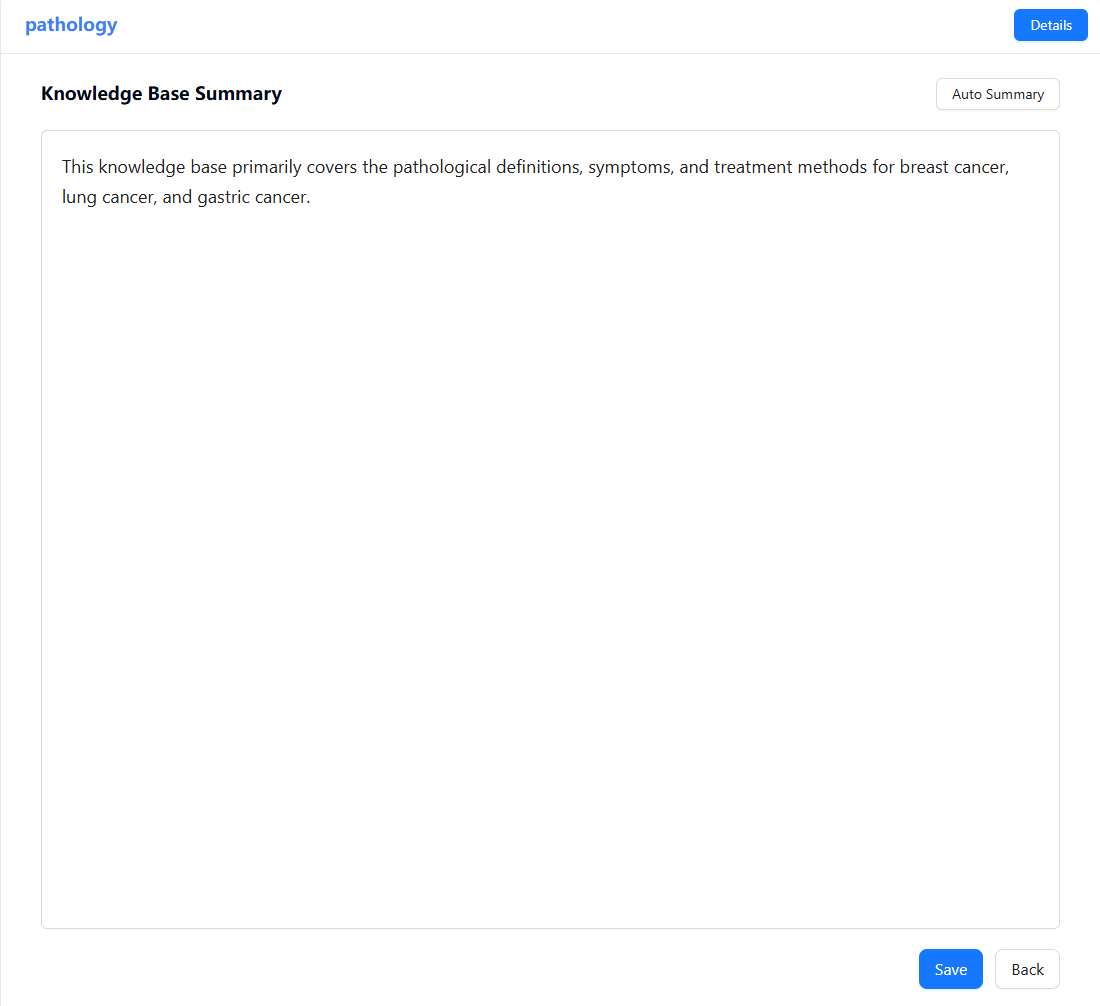The image size is (1100, 1006).
Task: Click the word "This" starting the summary
Action: pos(77,167)
